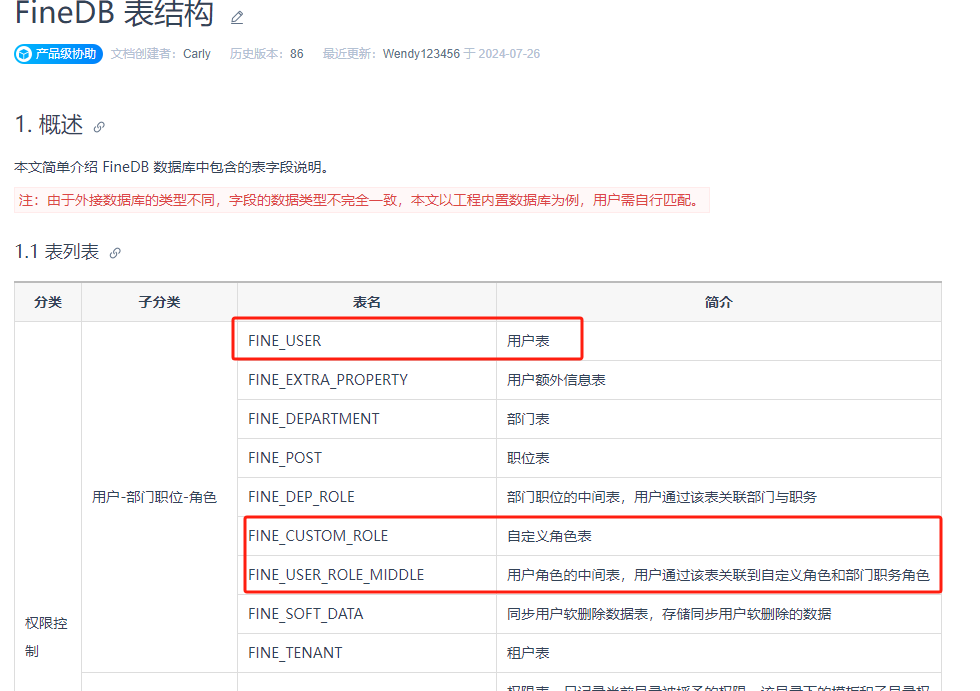Click the 1. 概述 section heading
The image size is (980, 691).
(49, 125)
